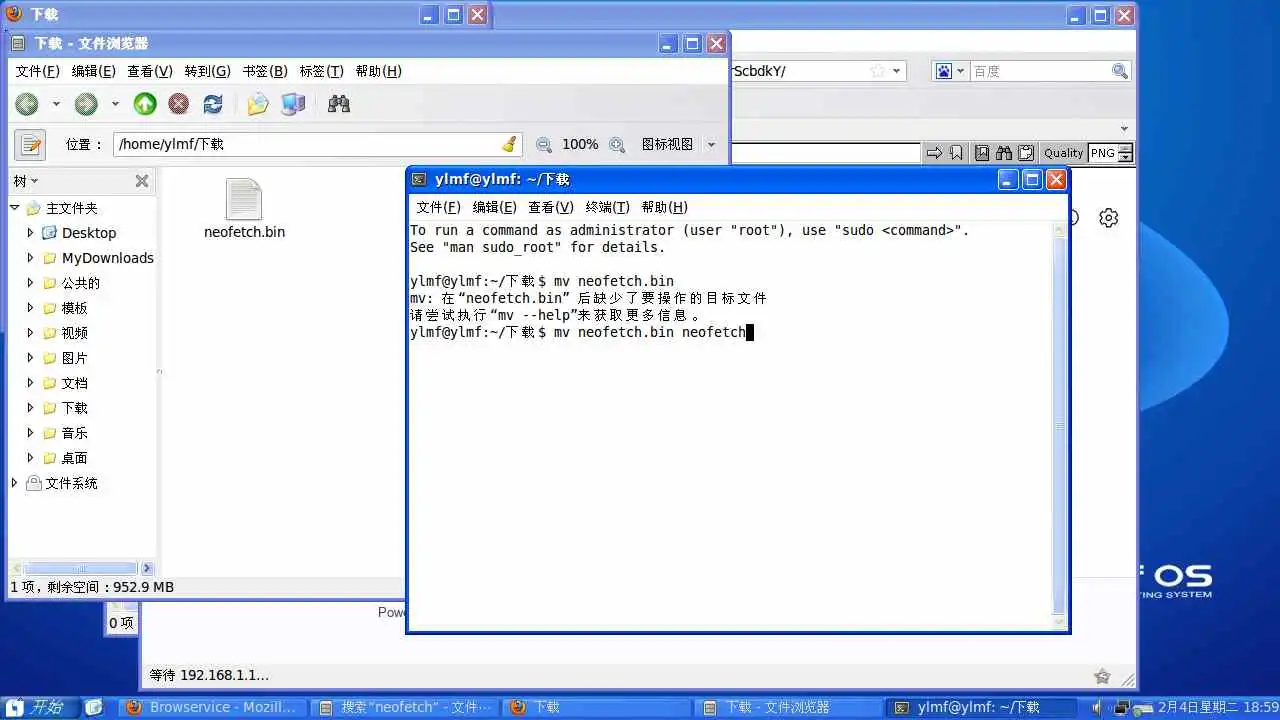Switch to Browservice - Mozilla taskbar item

click(211, 707)
